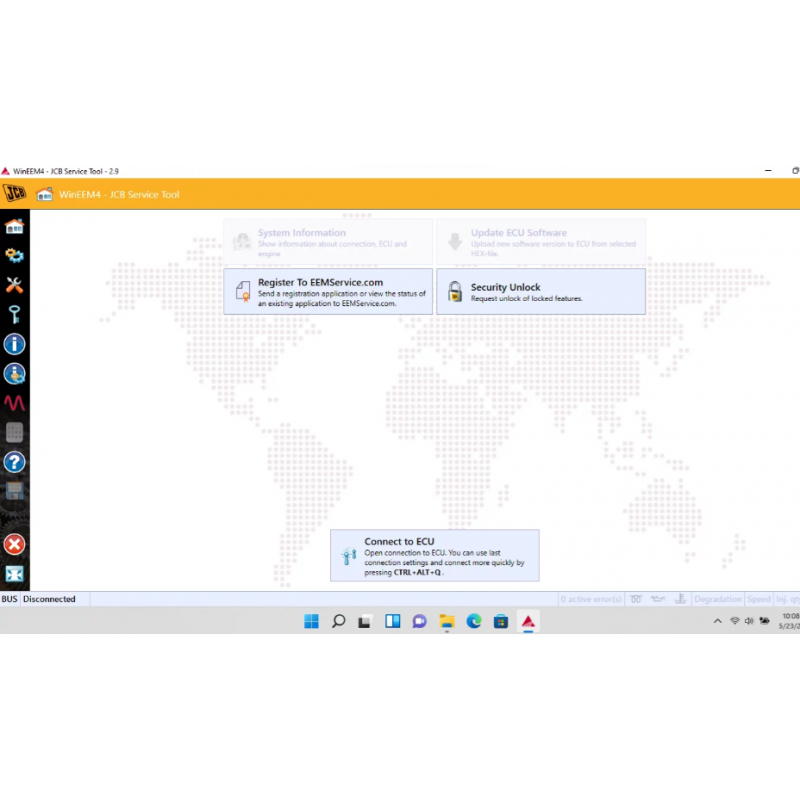This screenshot has width=800, height=800.
Task: Select the screwdriver and wrench tools icon
Action: (14, 285)
